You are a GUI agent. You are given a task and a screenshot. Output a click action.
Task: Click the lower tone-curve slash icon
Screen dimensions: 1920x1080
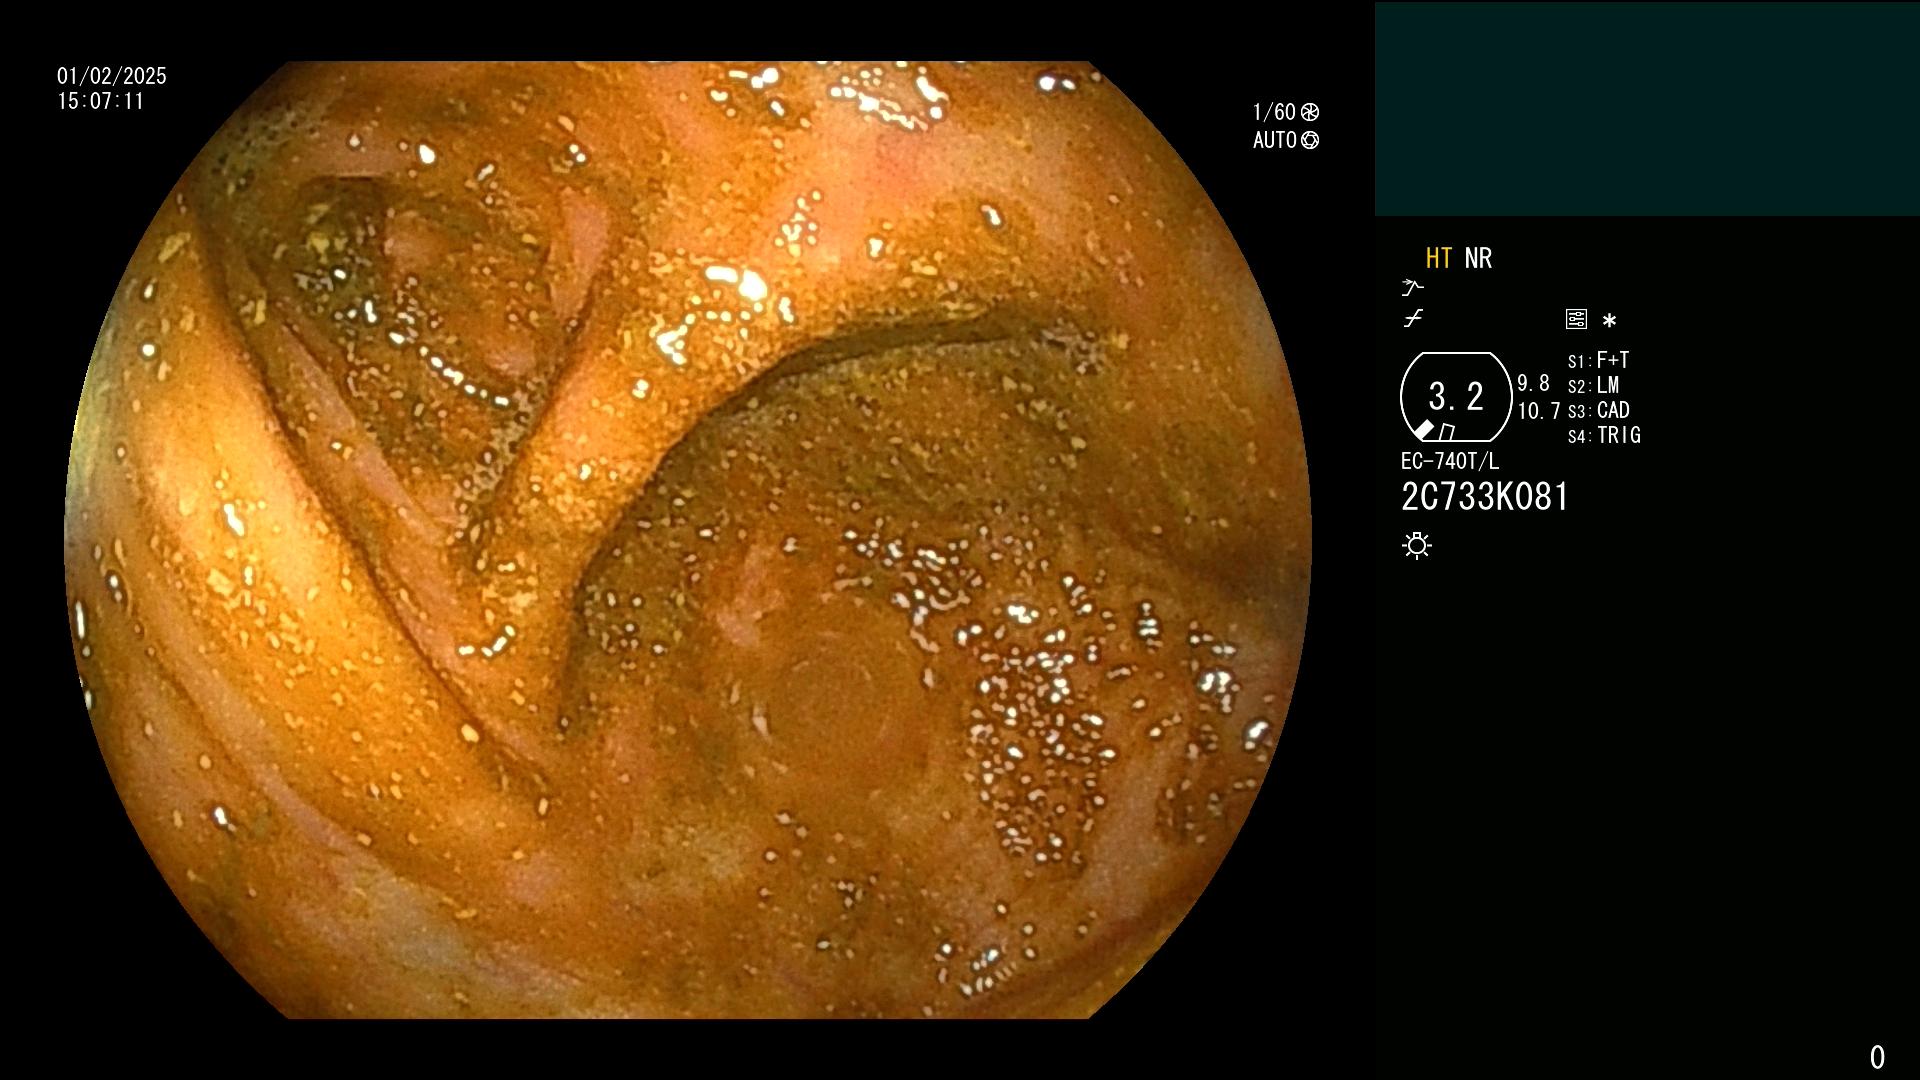pyautogui.click(x=1413, y=319)
